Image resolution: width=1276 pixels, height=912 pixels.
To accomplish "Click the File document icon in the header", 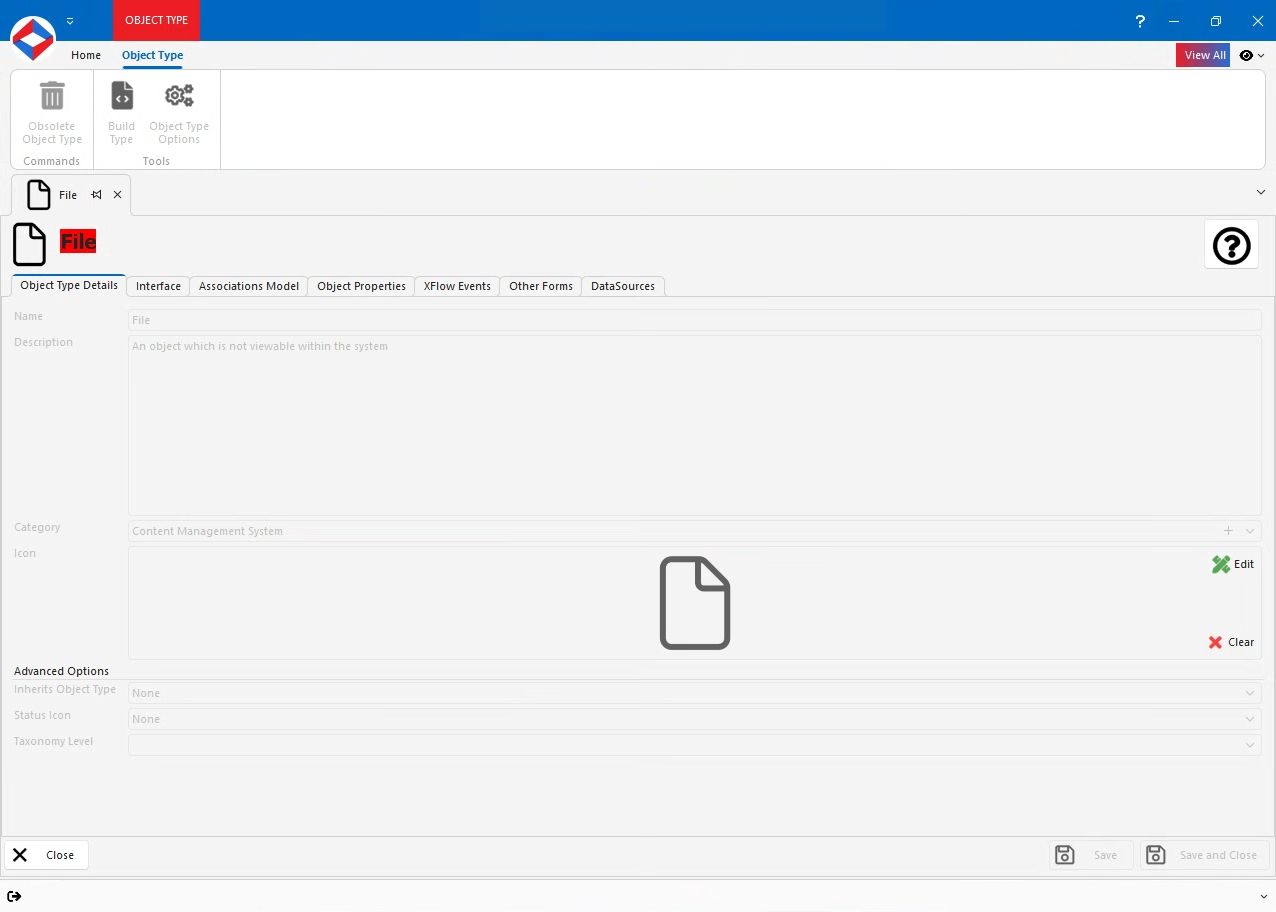I will click(x=29, y=244).
